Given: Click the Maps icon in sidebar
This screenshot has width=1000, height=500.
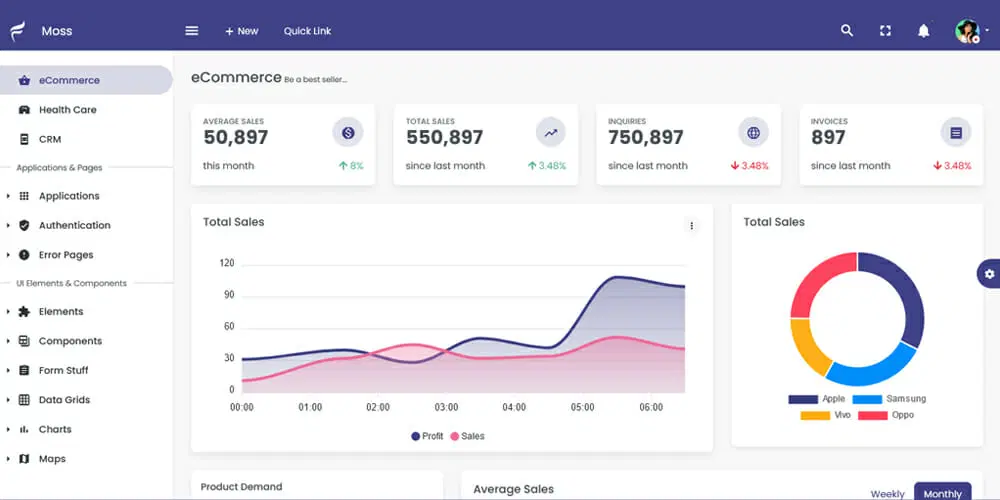Looking at the screenshot, I should point(24,459).
